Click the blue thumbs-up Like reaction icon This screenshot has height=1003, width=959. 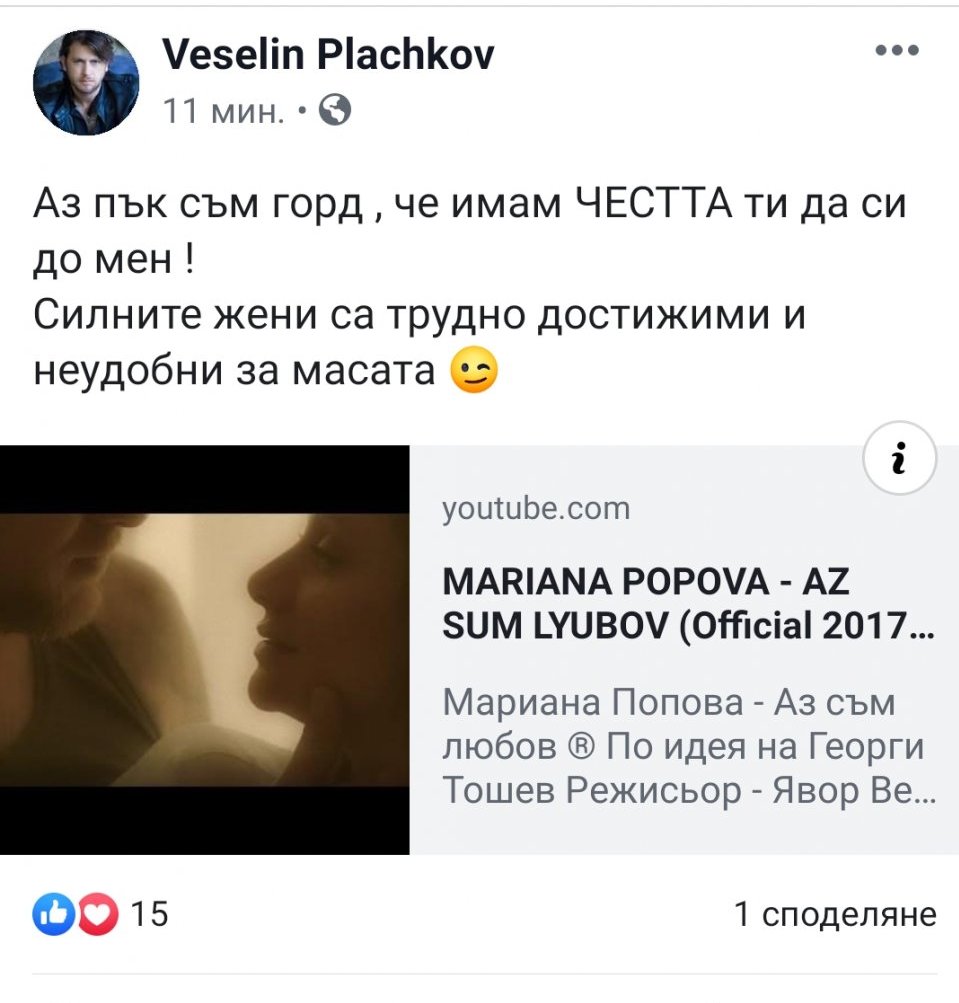54,913
